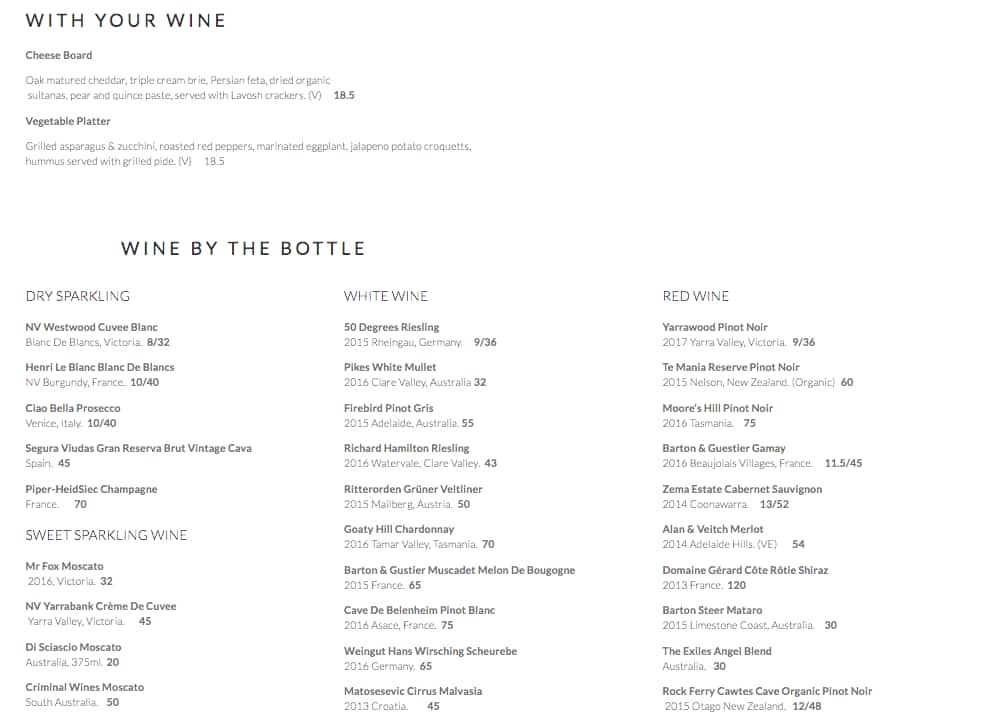
Task: Choose Zema Estate Cabernet Sauvignon
Action: coord(742,489)
